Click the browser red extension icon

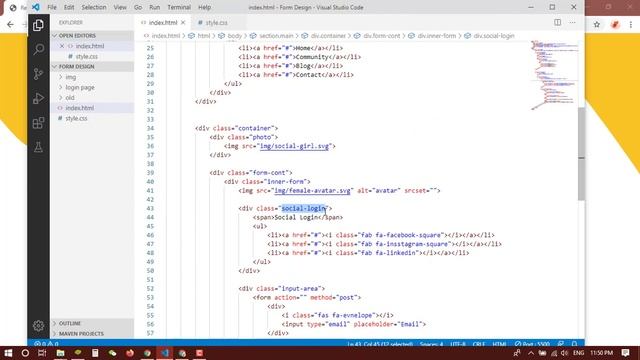[615, 24]
